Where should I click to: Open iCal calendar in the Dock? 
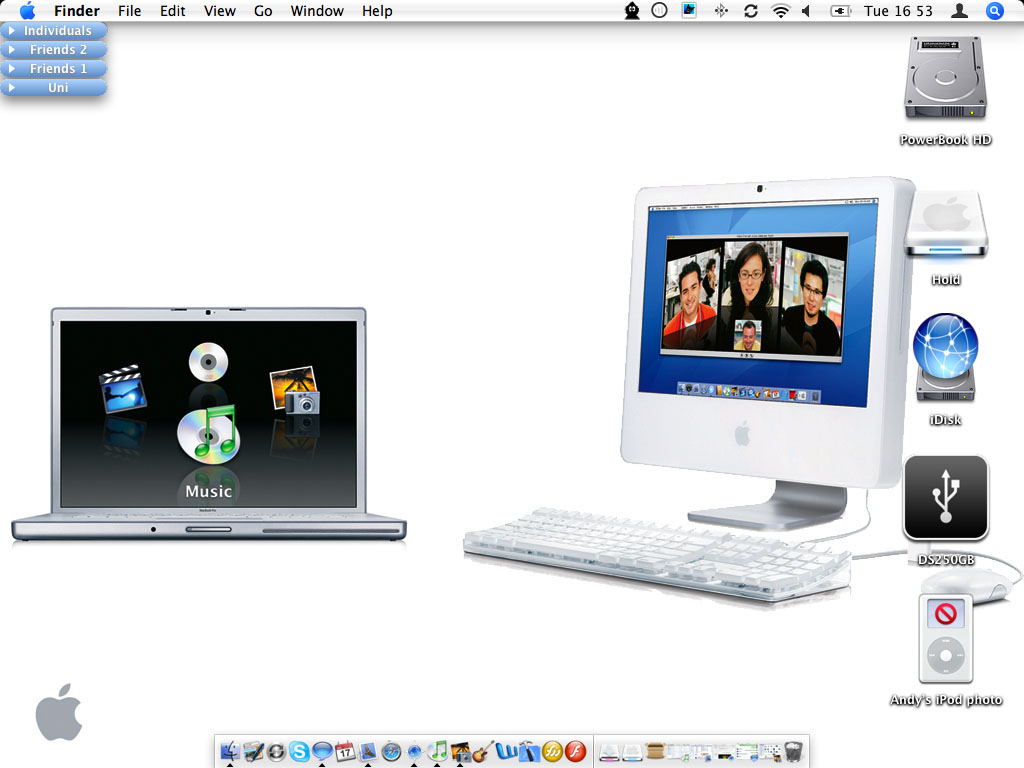(345, 752)
